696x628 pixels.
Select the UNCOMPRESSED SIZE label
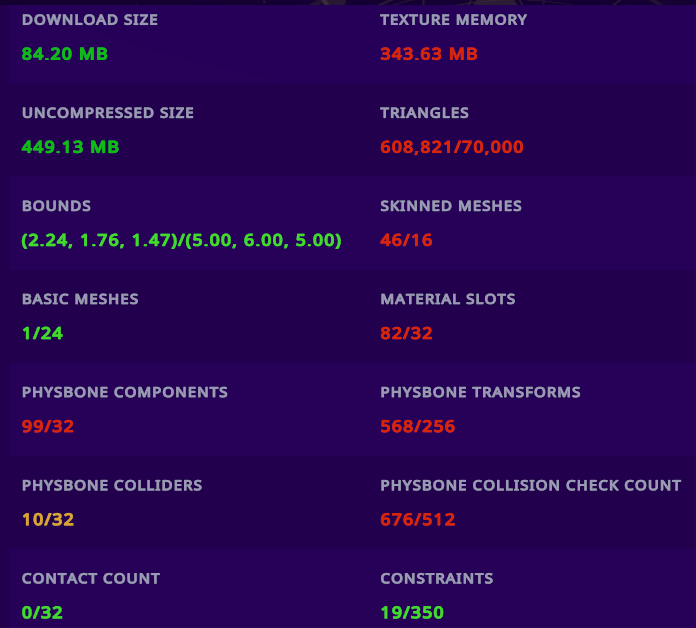108,113
